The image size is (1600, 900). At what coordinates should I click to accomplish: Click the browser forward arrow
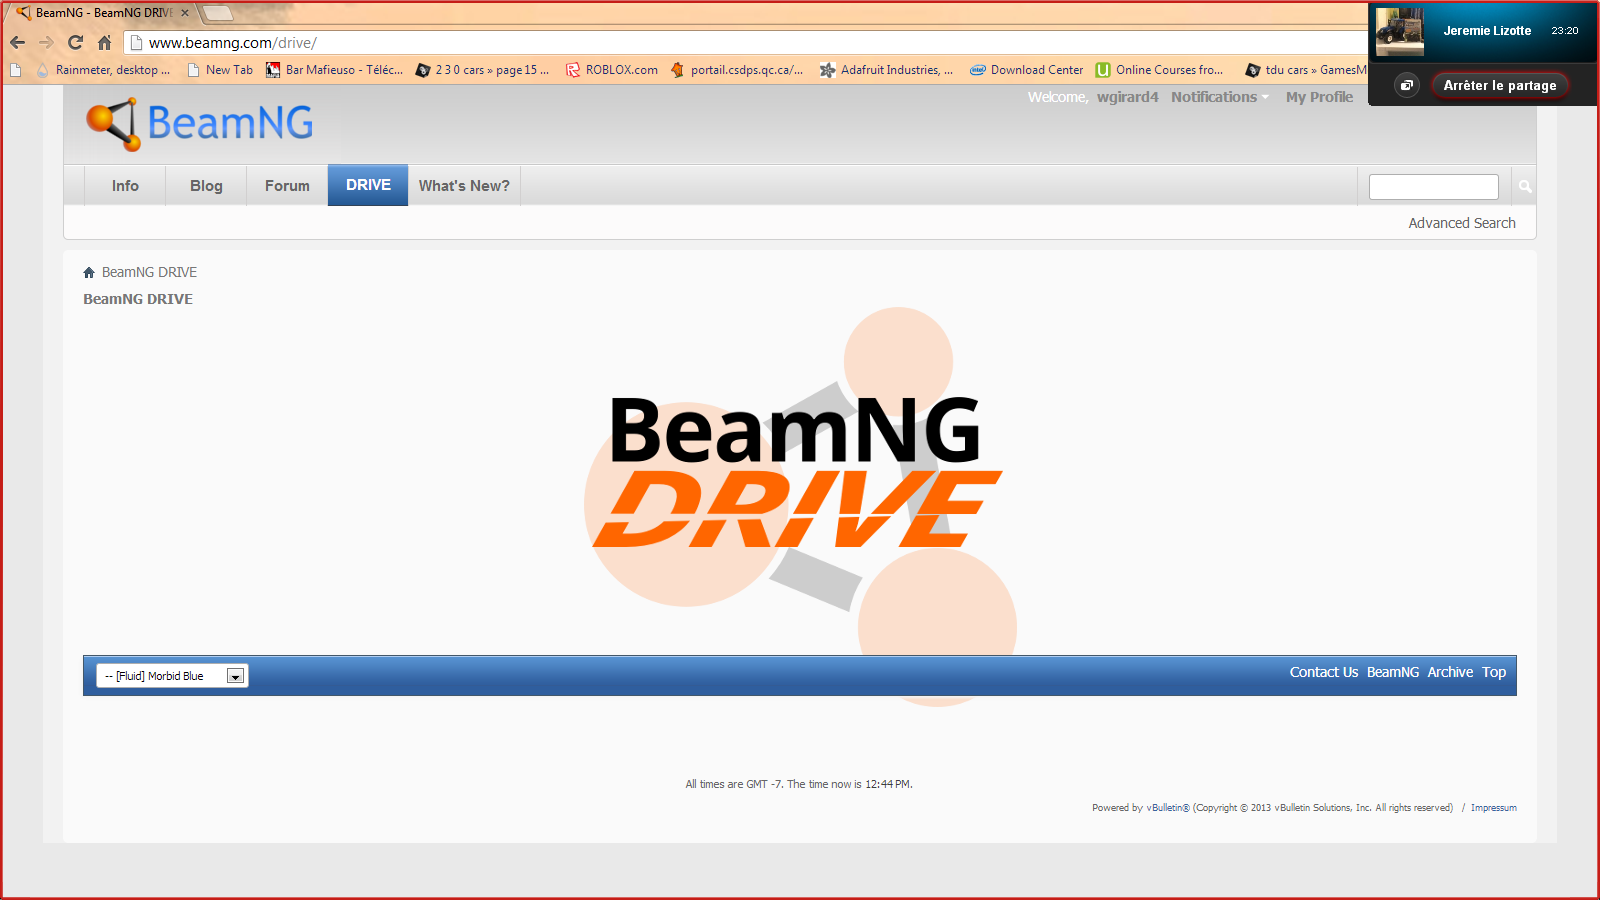(46, 43)
